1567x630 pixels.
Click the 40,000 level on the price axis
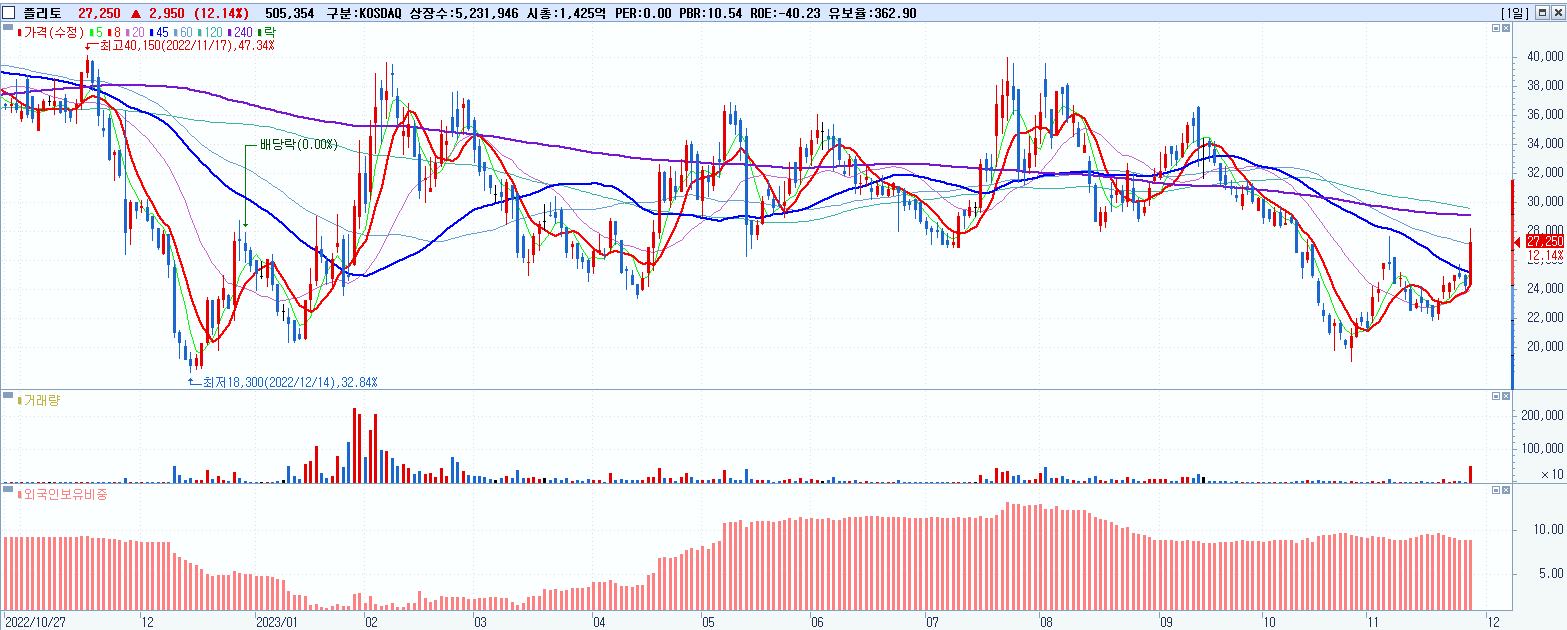click(1546, 57)
